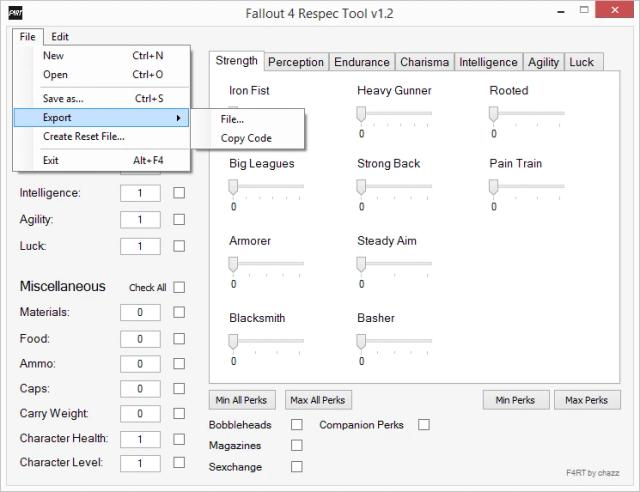640x492 pixels.
Task: Choose Open from the File menu
Action: [102, 75]
